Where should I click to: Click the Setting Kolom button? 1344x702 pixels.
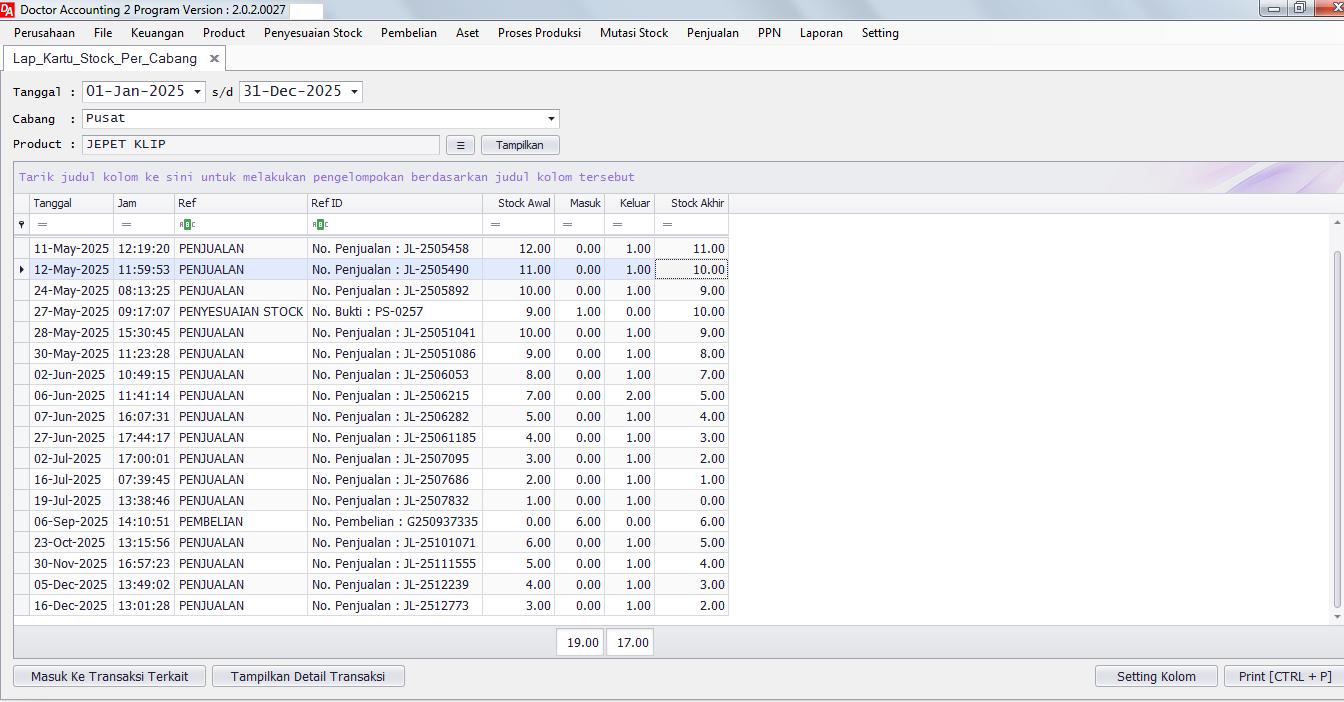coord(1156,676)
